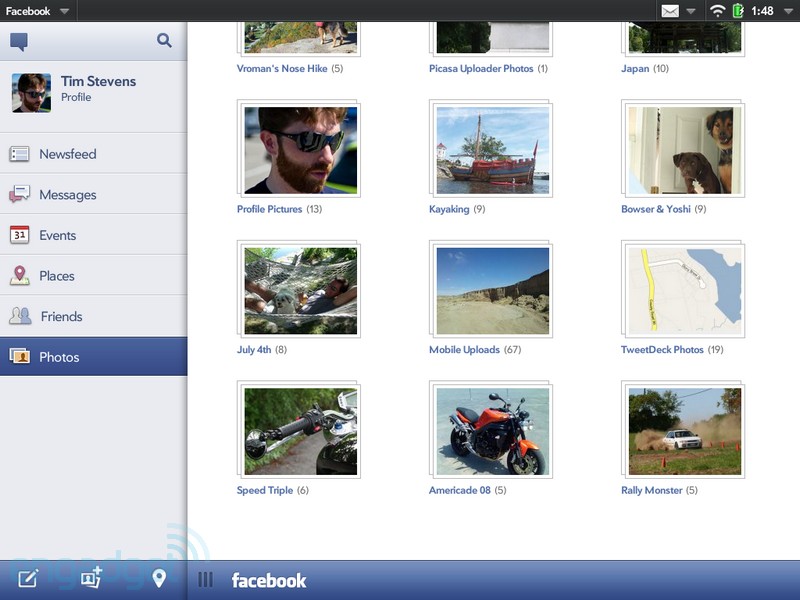Open Americade 08 album link
800x600 pixels.
(x=460, y=490)
